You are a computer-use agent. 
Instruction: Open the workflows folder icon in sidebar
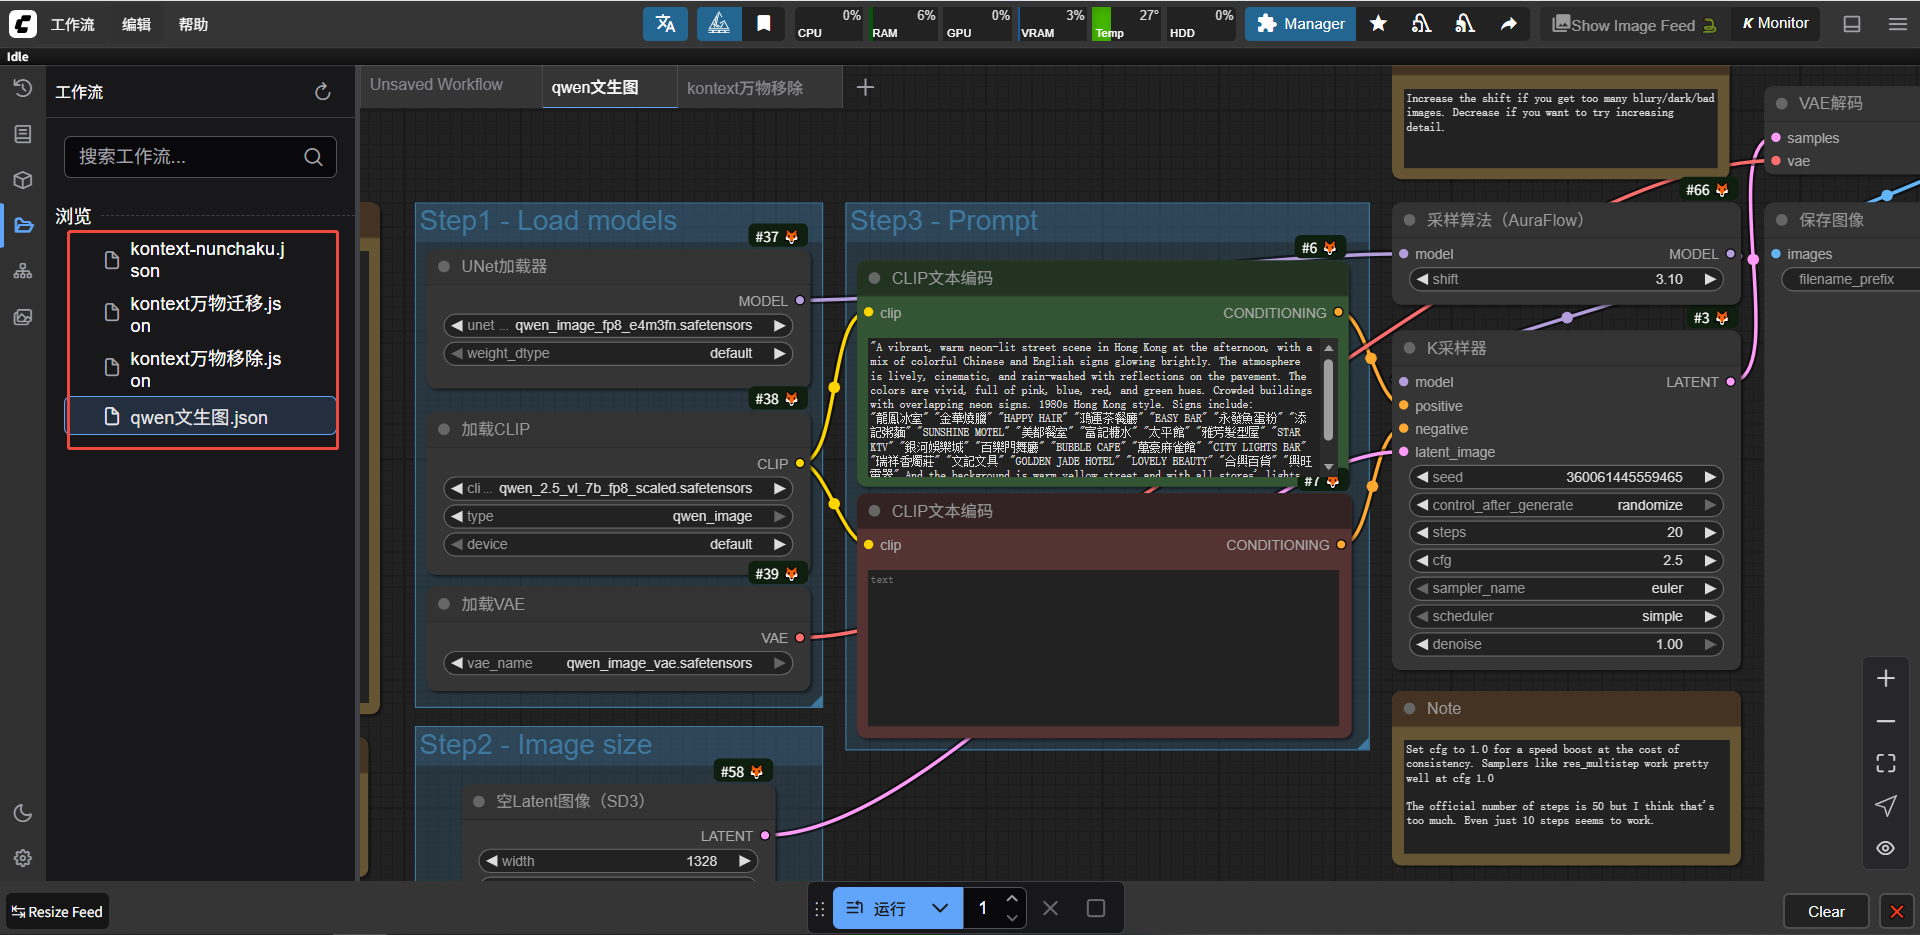[23, 226]
